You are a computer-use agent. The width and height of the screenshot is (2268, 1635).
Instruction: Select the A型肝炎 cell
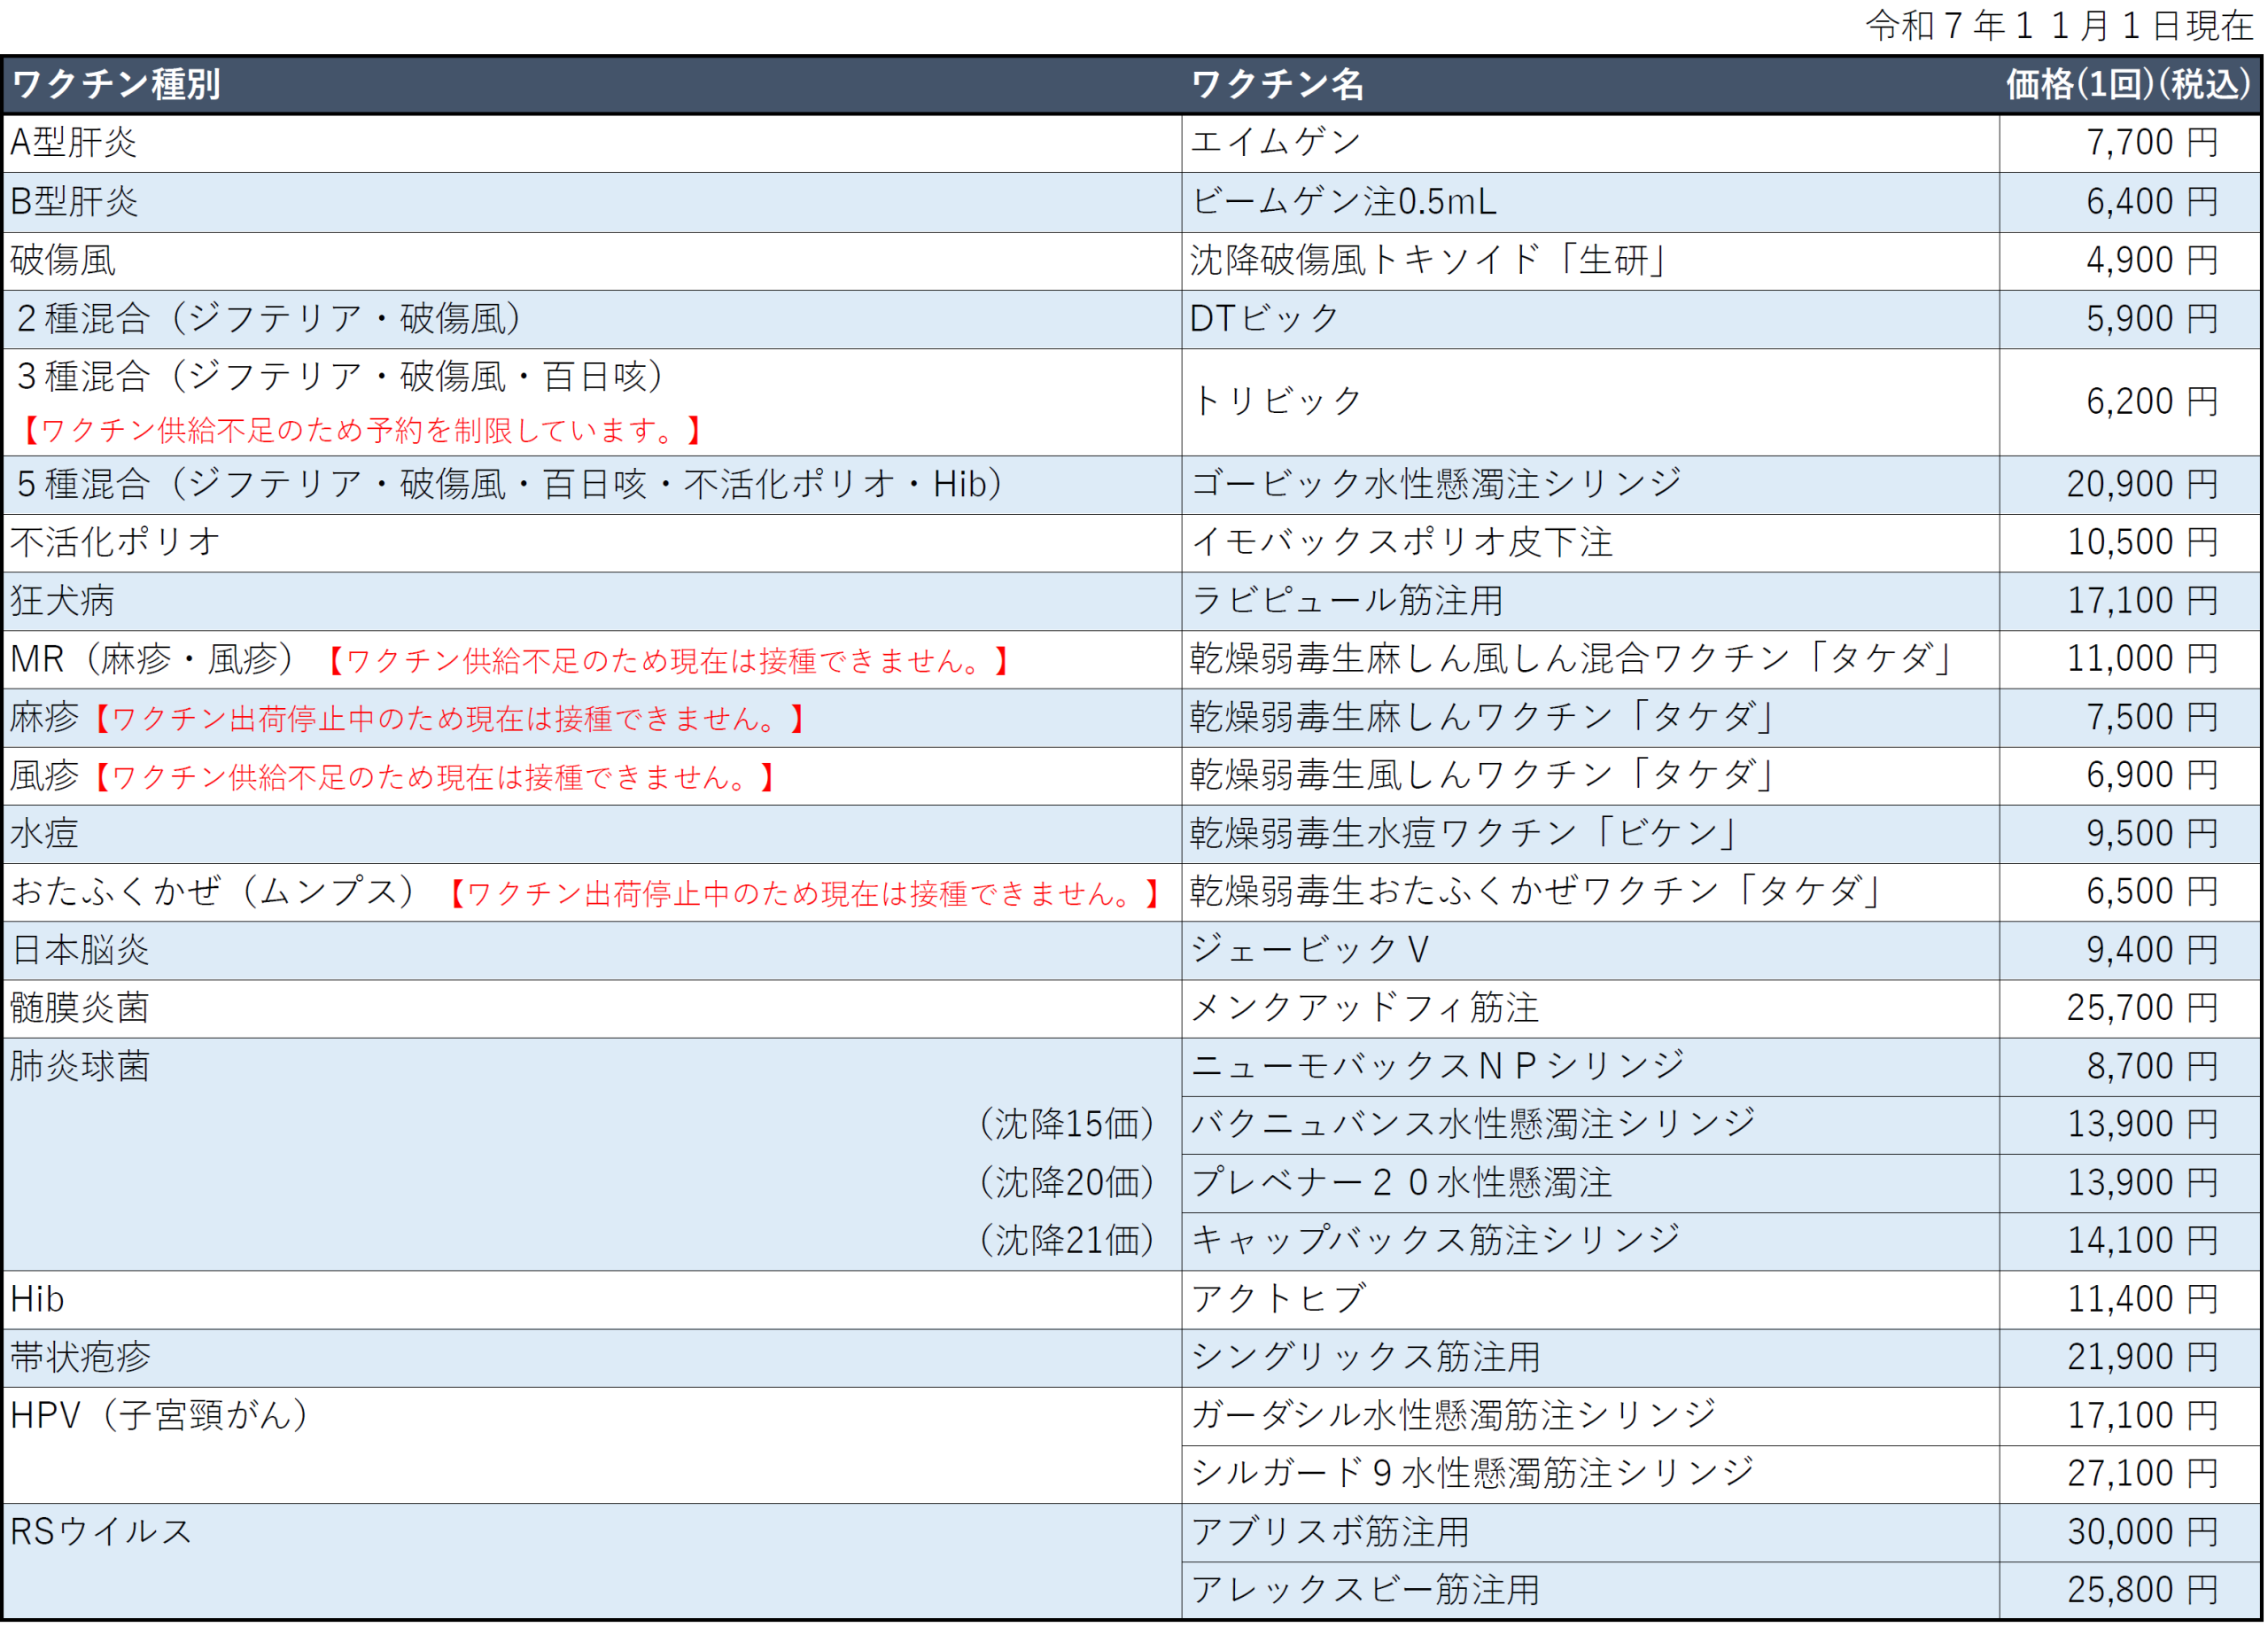tap(73, 143)
